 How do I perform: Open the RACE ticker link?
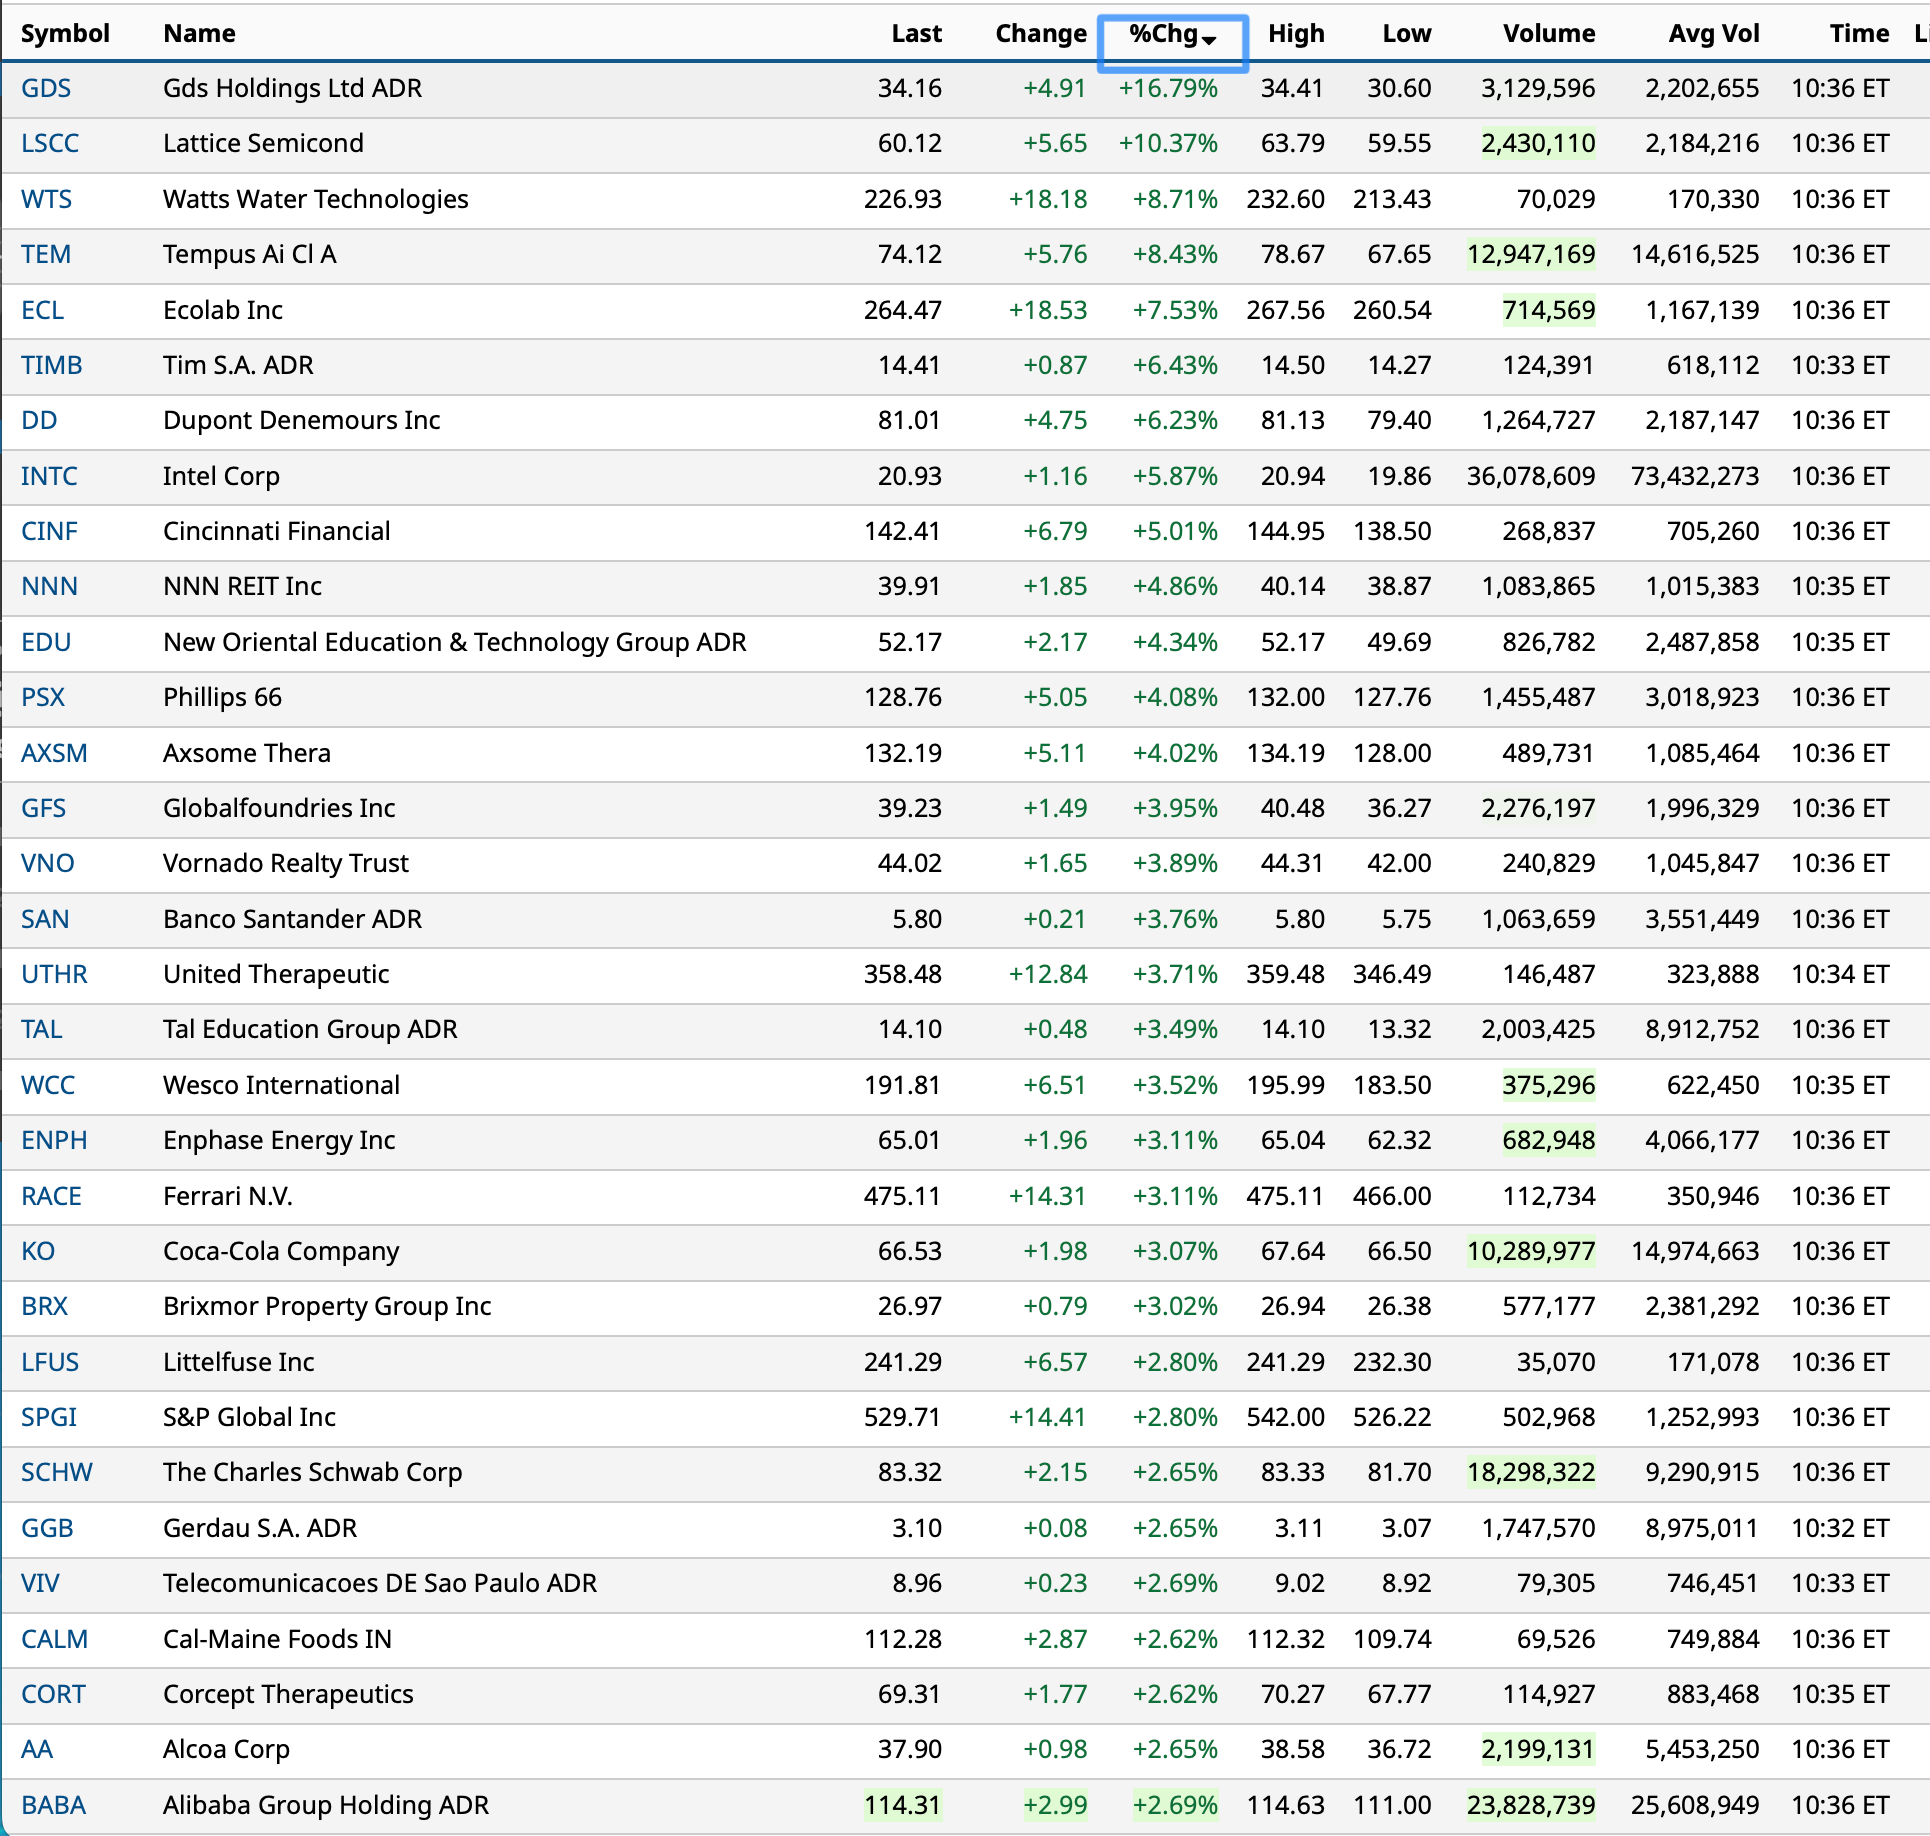(51, 1196)
